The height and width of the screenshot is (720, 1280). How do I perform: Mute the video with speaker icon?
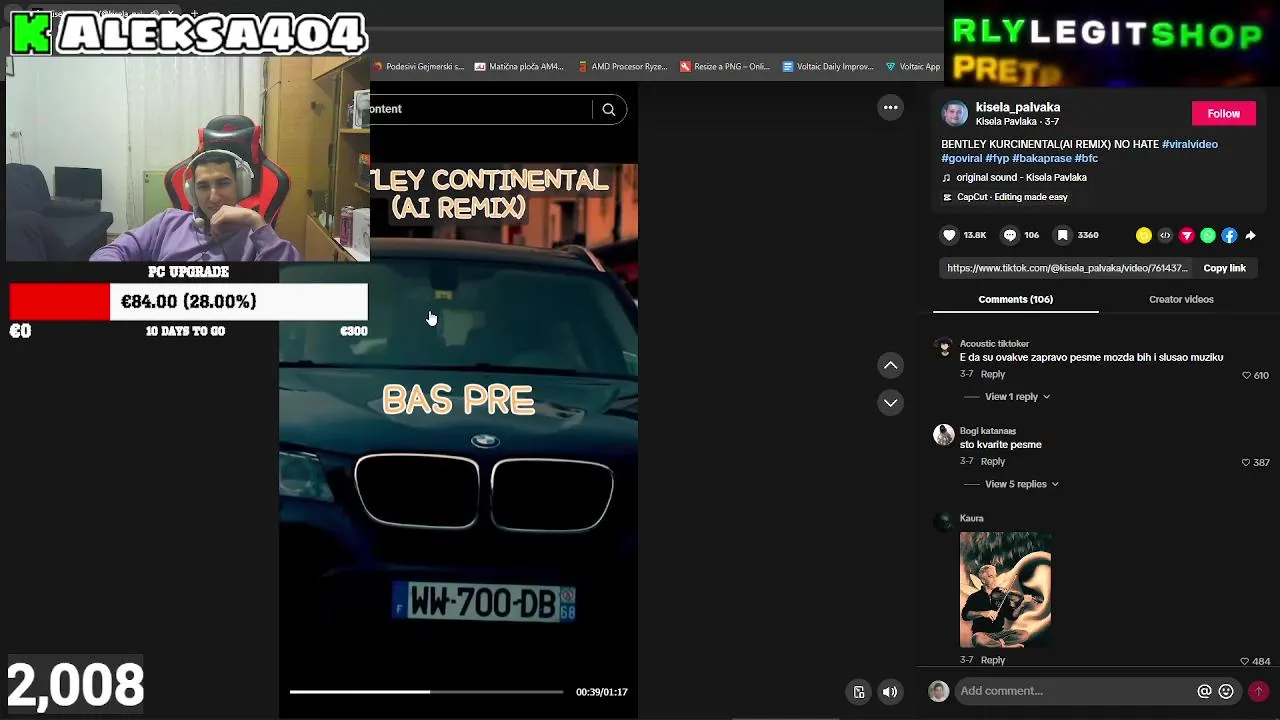(x=890, y=692)
